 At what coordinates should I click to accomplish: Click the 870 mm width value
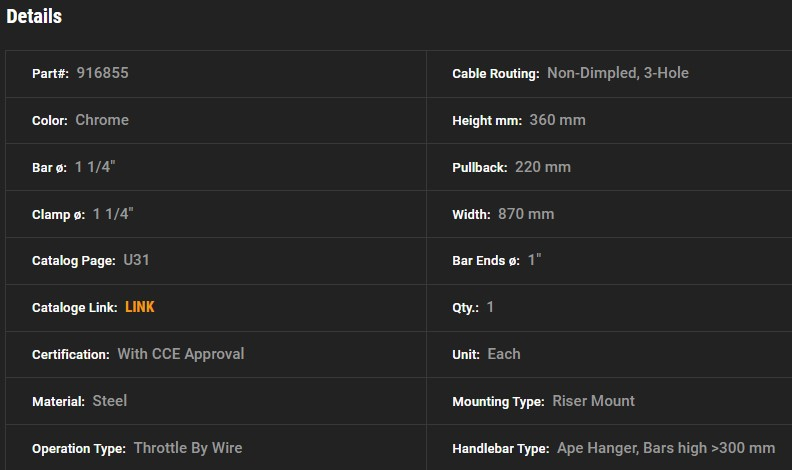pyautogui.click(x=526, y=214)
